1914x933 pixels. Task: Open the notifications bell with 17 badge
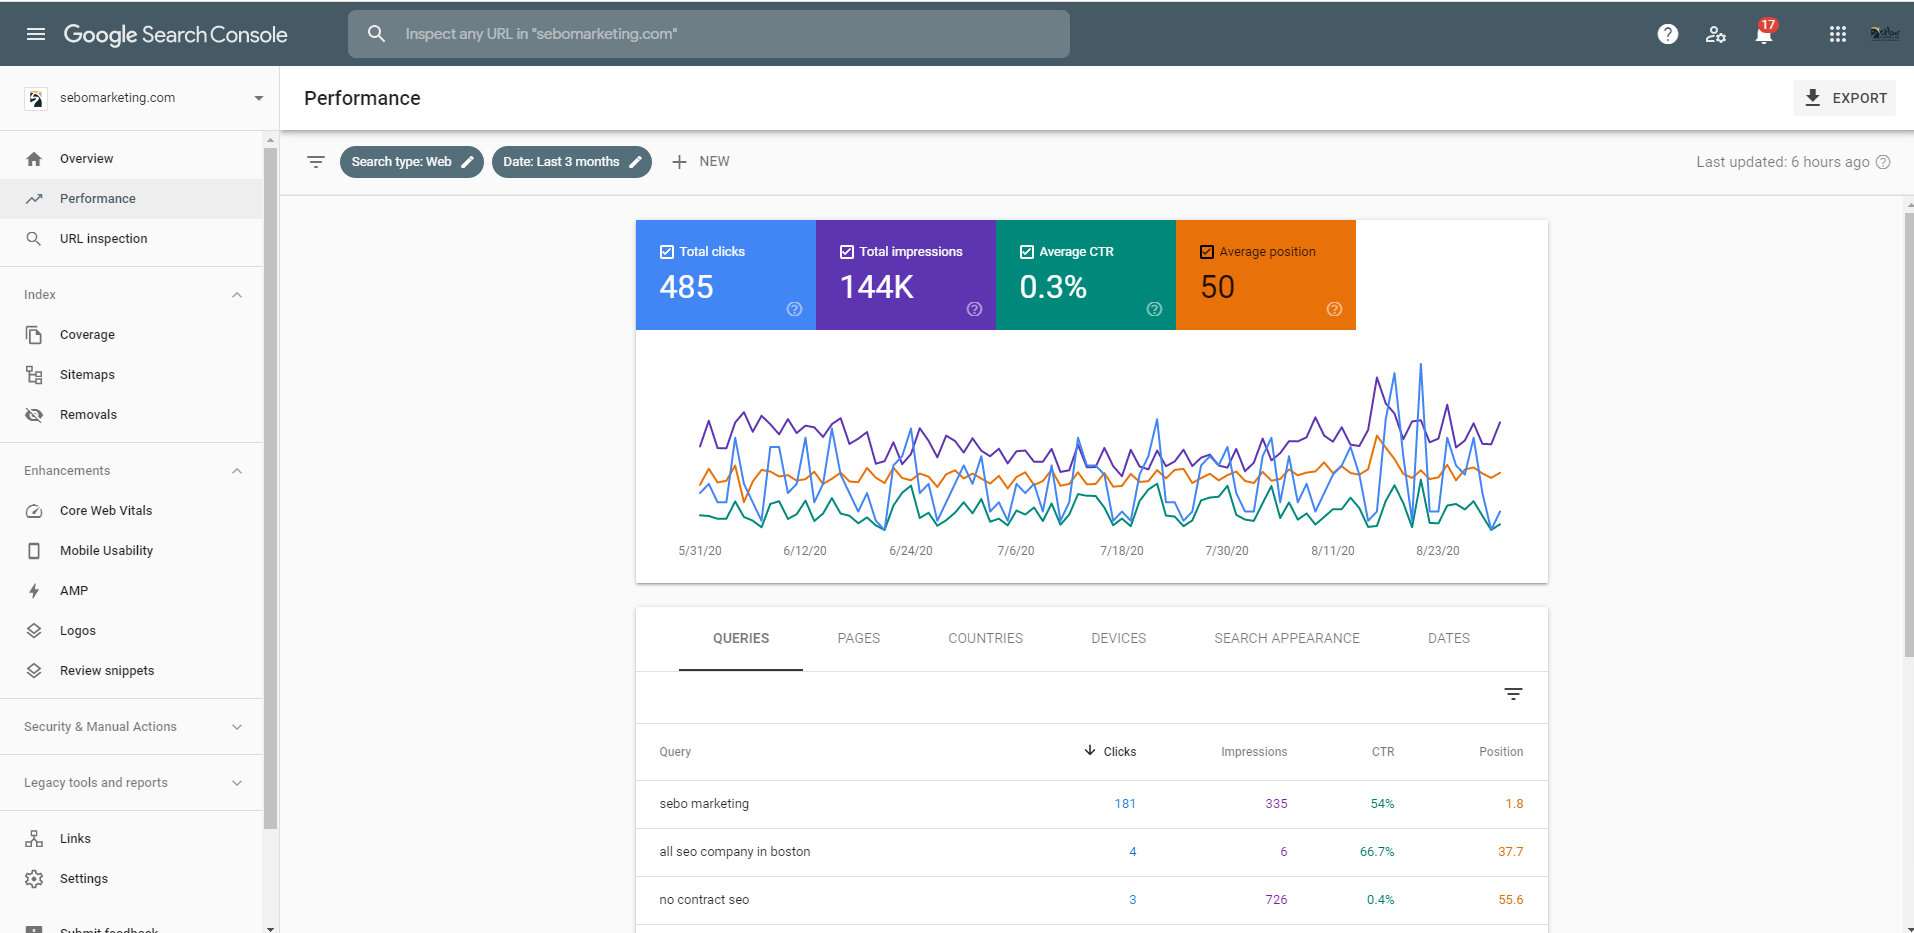(x=1765, y=33)
